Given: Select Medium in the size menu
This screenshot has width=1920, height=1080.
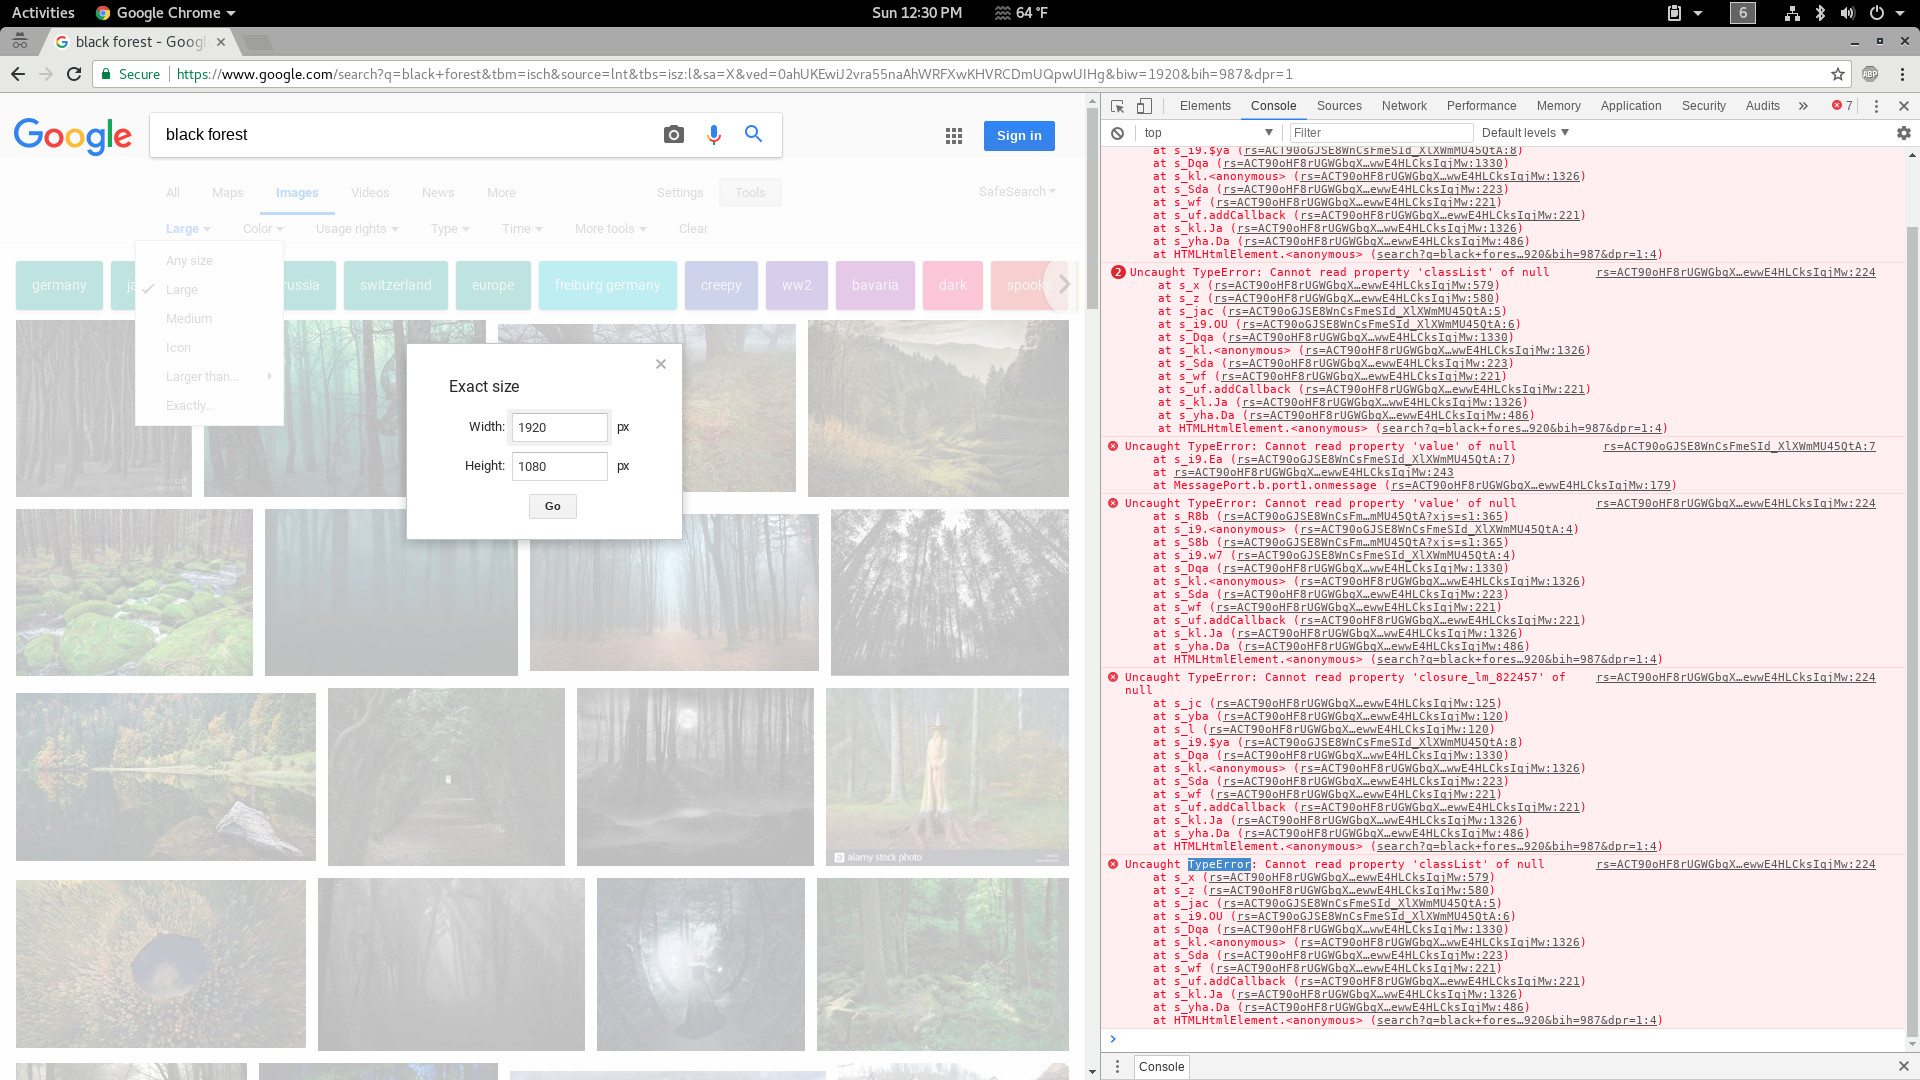Looking at the screenshot, I should [209, 319].
